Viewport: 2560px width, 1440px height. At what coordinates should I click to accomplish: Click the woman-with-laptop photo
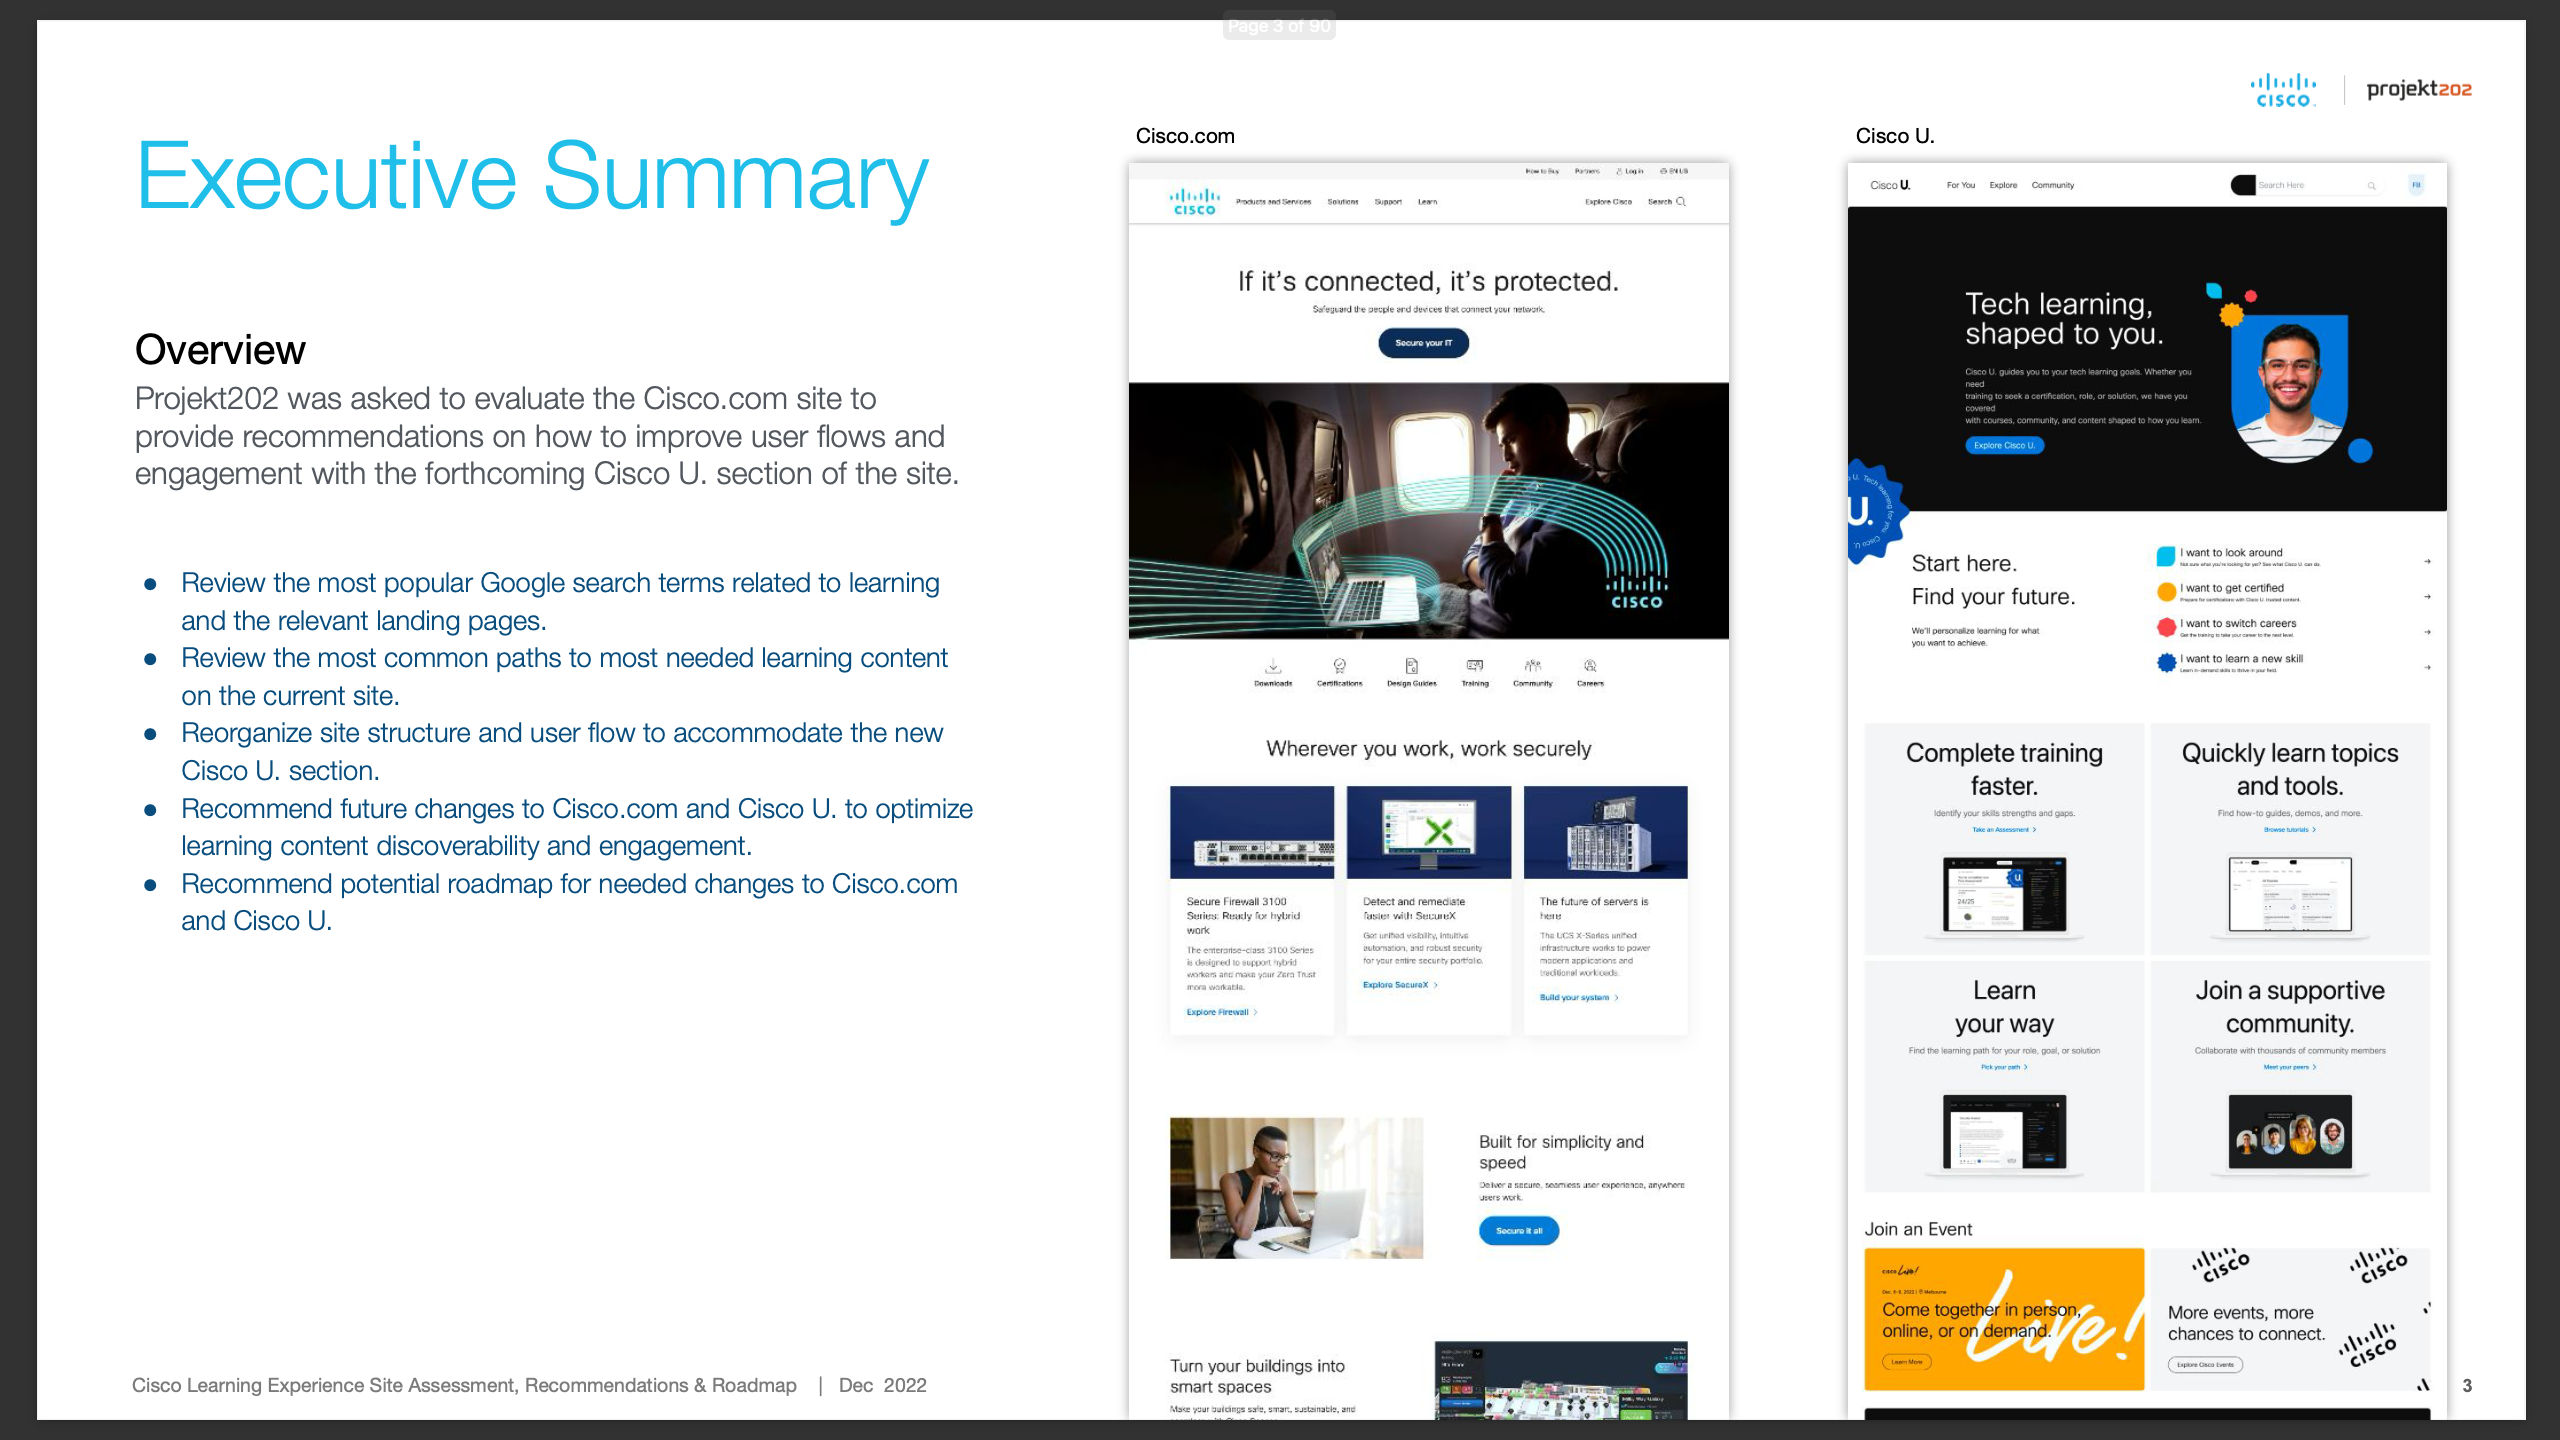[x=1296, y=1188]
